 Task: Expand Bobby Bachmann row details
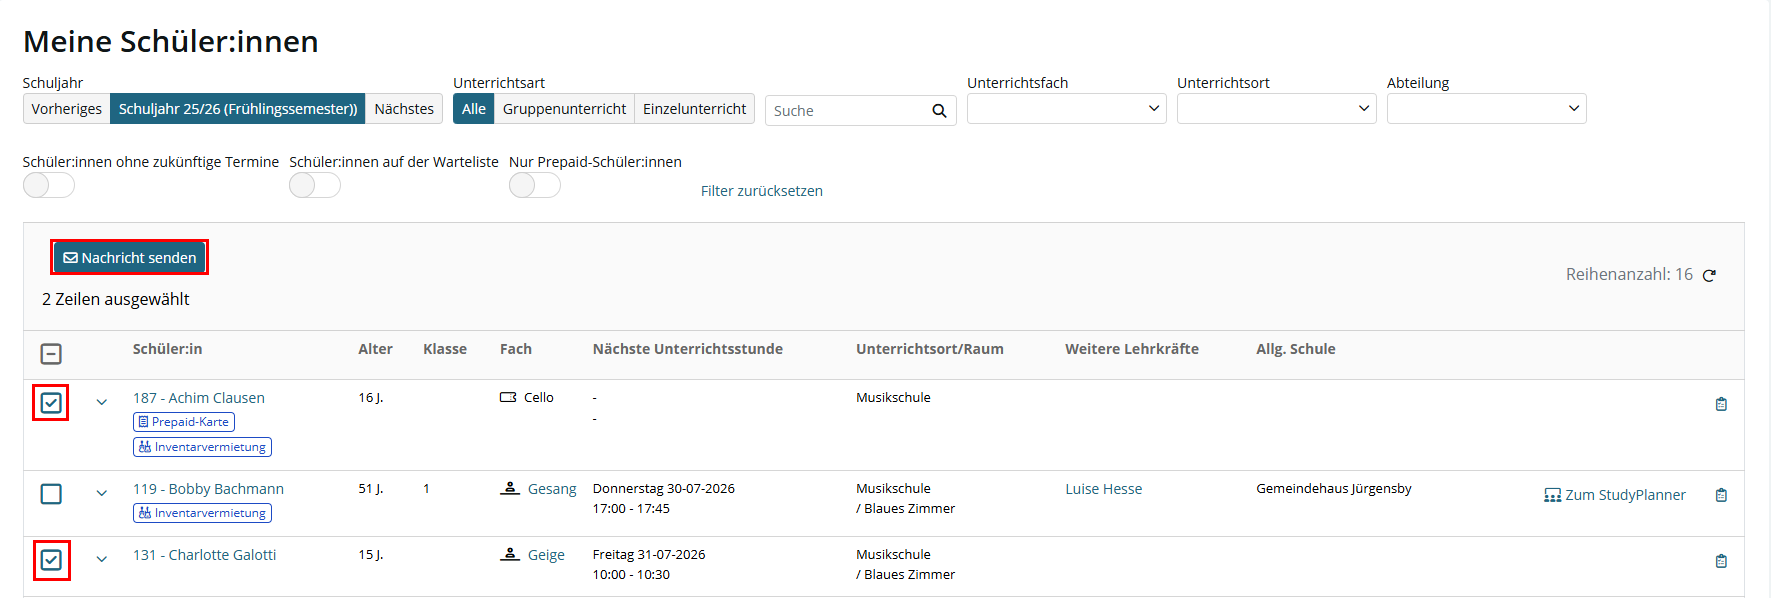coord(102,493)
